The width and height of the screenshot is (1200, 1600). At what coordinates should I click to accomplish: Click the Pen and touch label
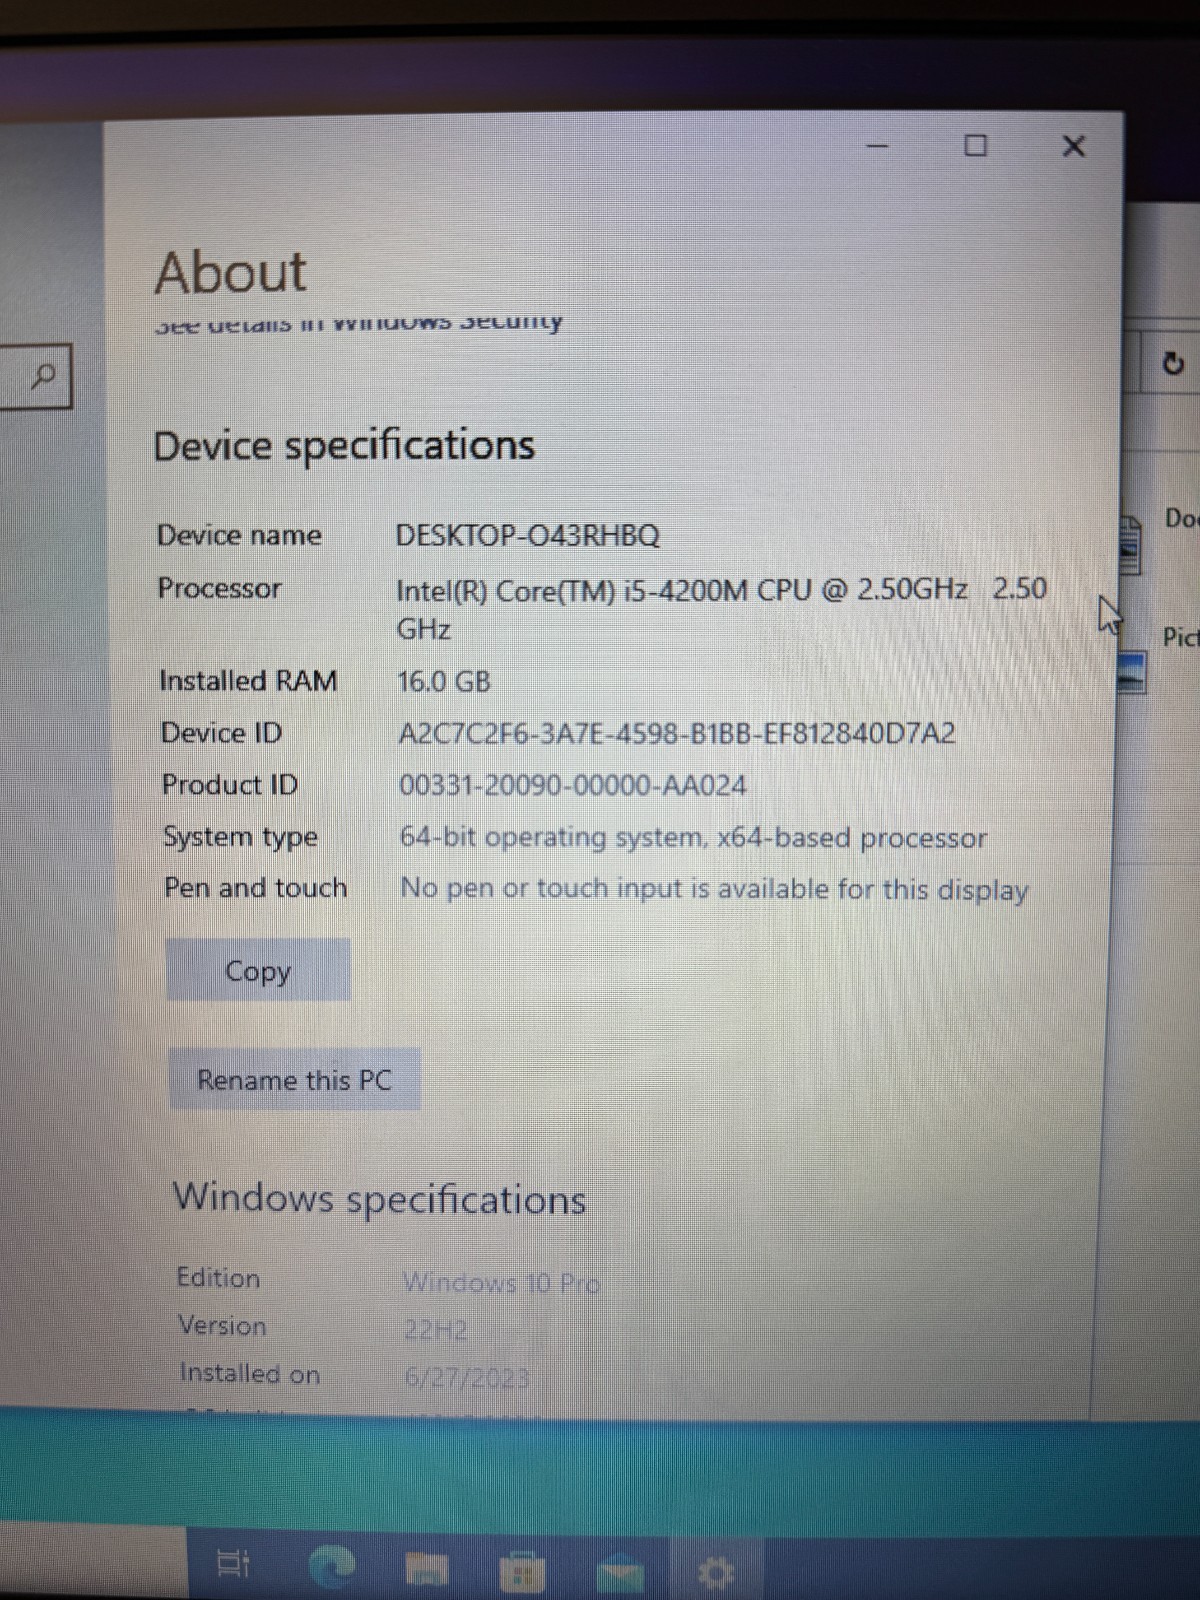pos(255,888)
